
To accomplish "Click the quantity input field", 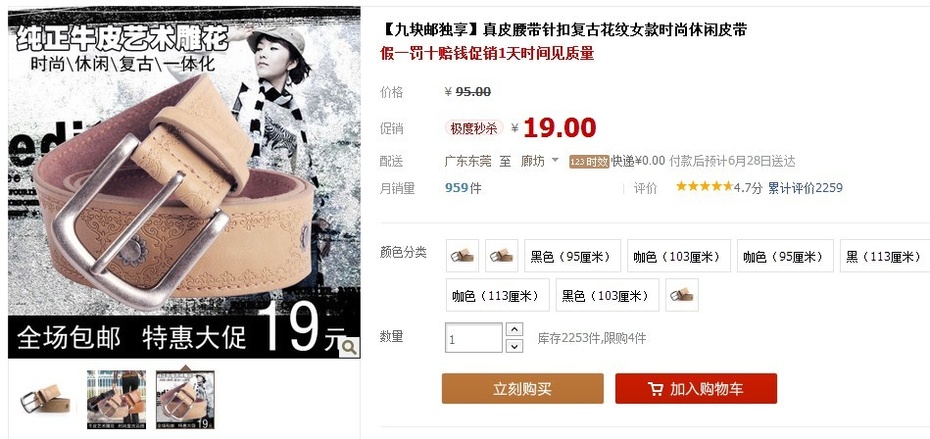I will [474, 338].
